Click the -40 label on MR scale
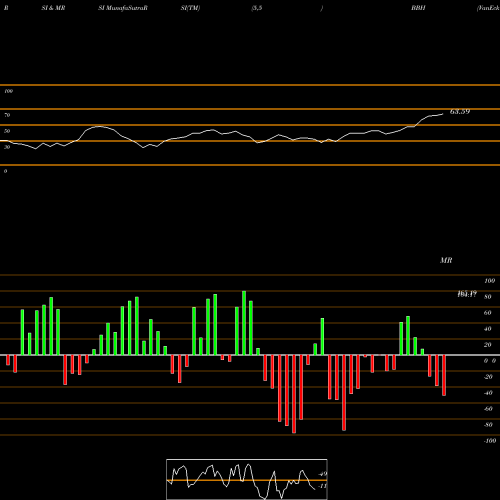Screen dimensions: 500x500 pos(488,393)
